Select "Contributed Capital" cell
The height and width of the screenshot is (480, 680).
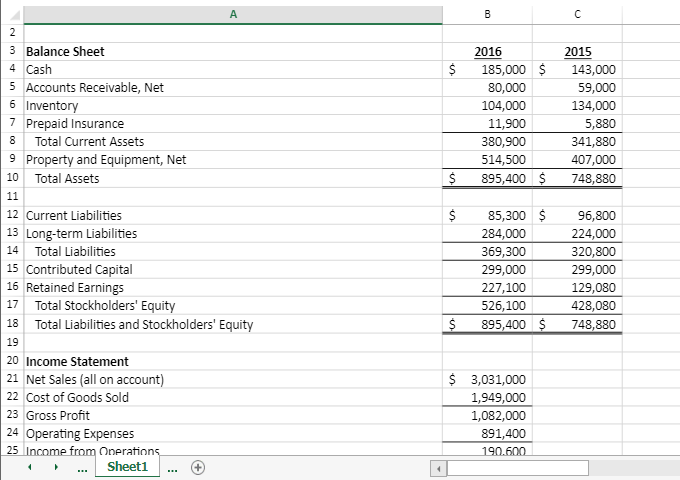click(233, 270)
